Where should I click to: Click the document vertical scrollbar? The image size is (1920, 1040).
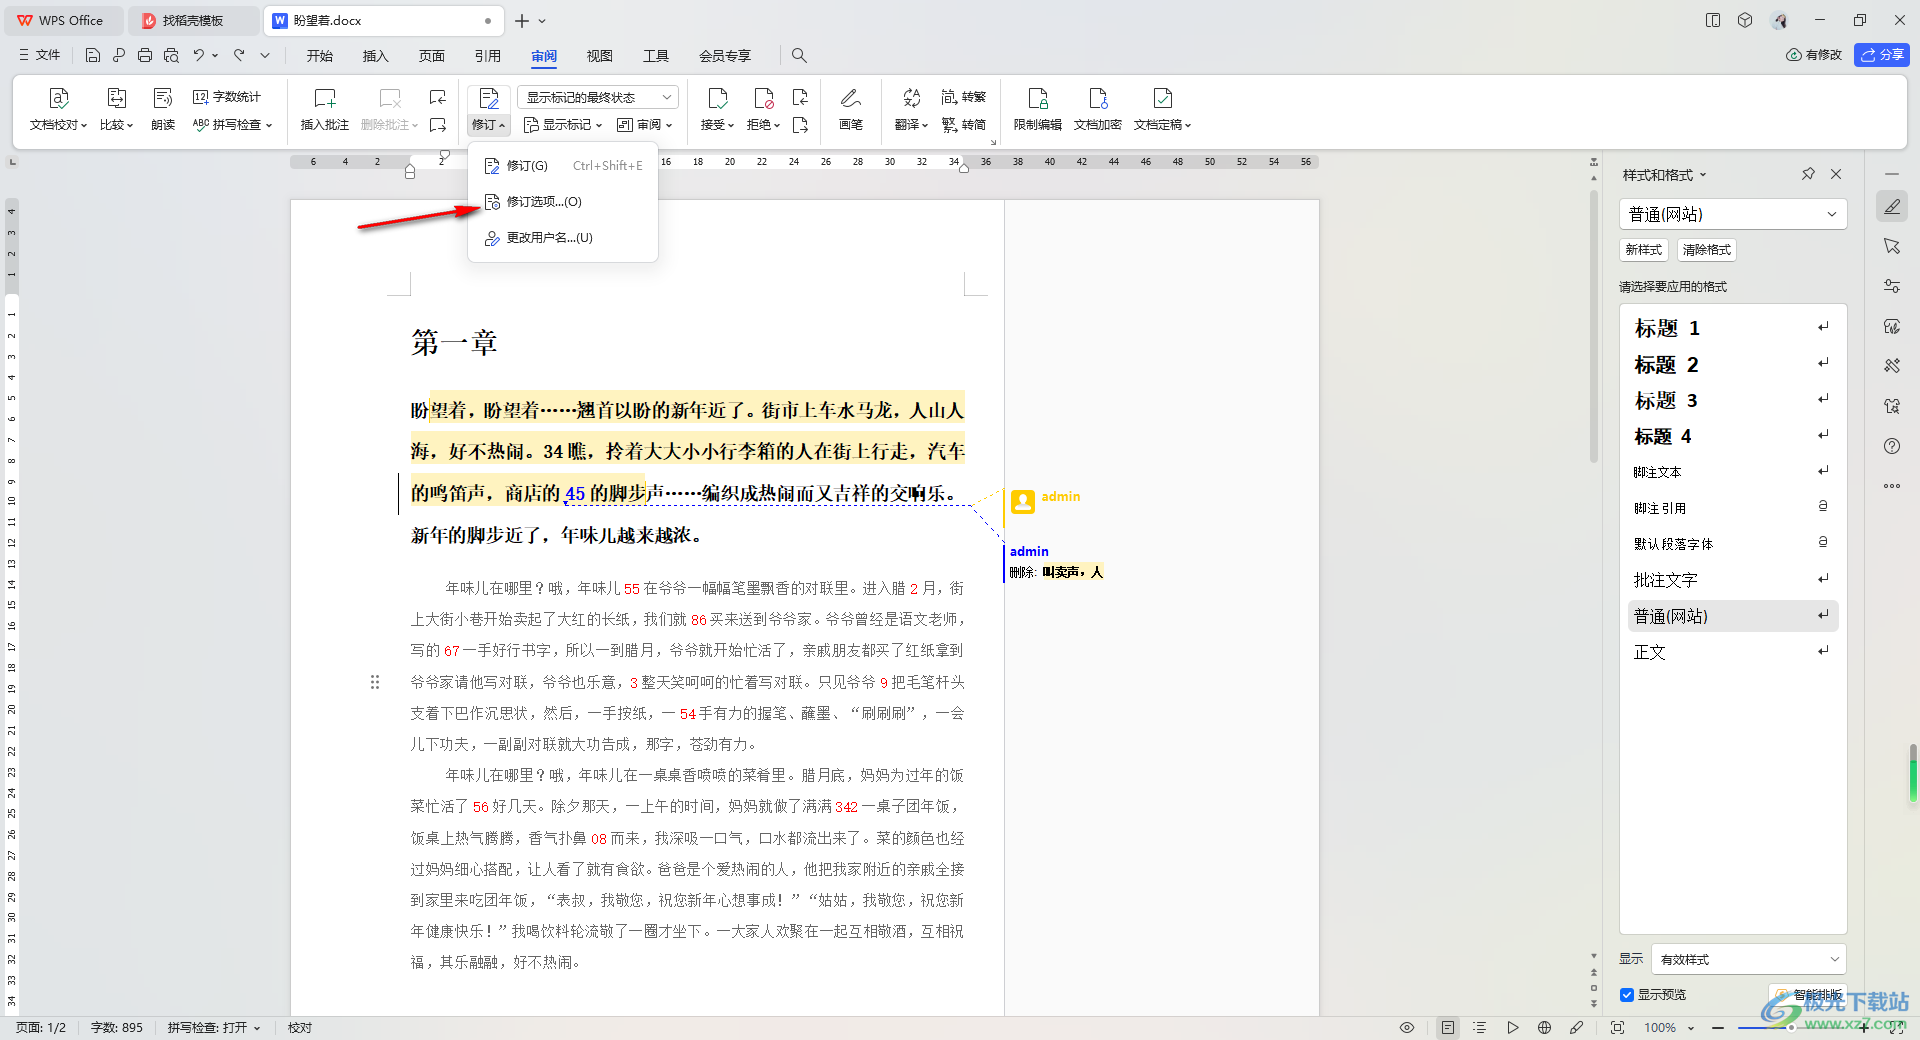pos(1593,328)
